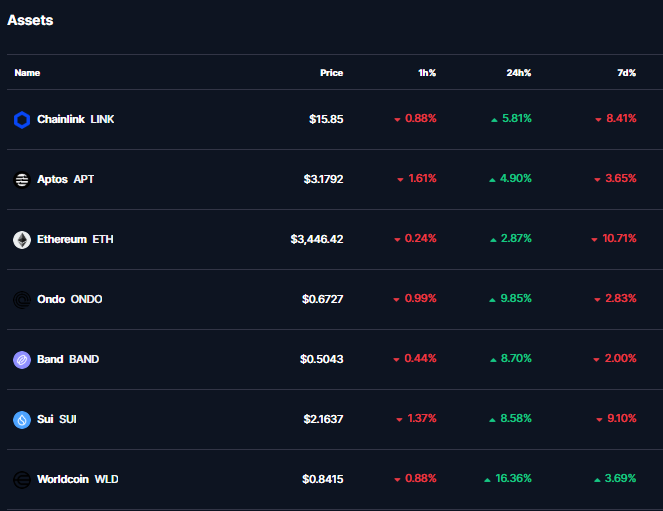Click the Ethereum price $3,446.42

[x=317, y=239]
